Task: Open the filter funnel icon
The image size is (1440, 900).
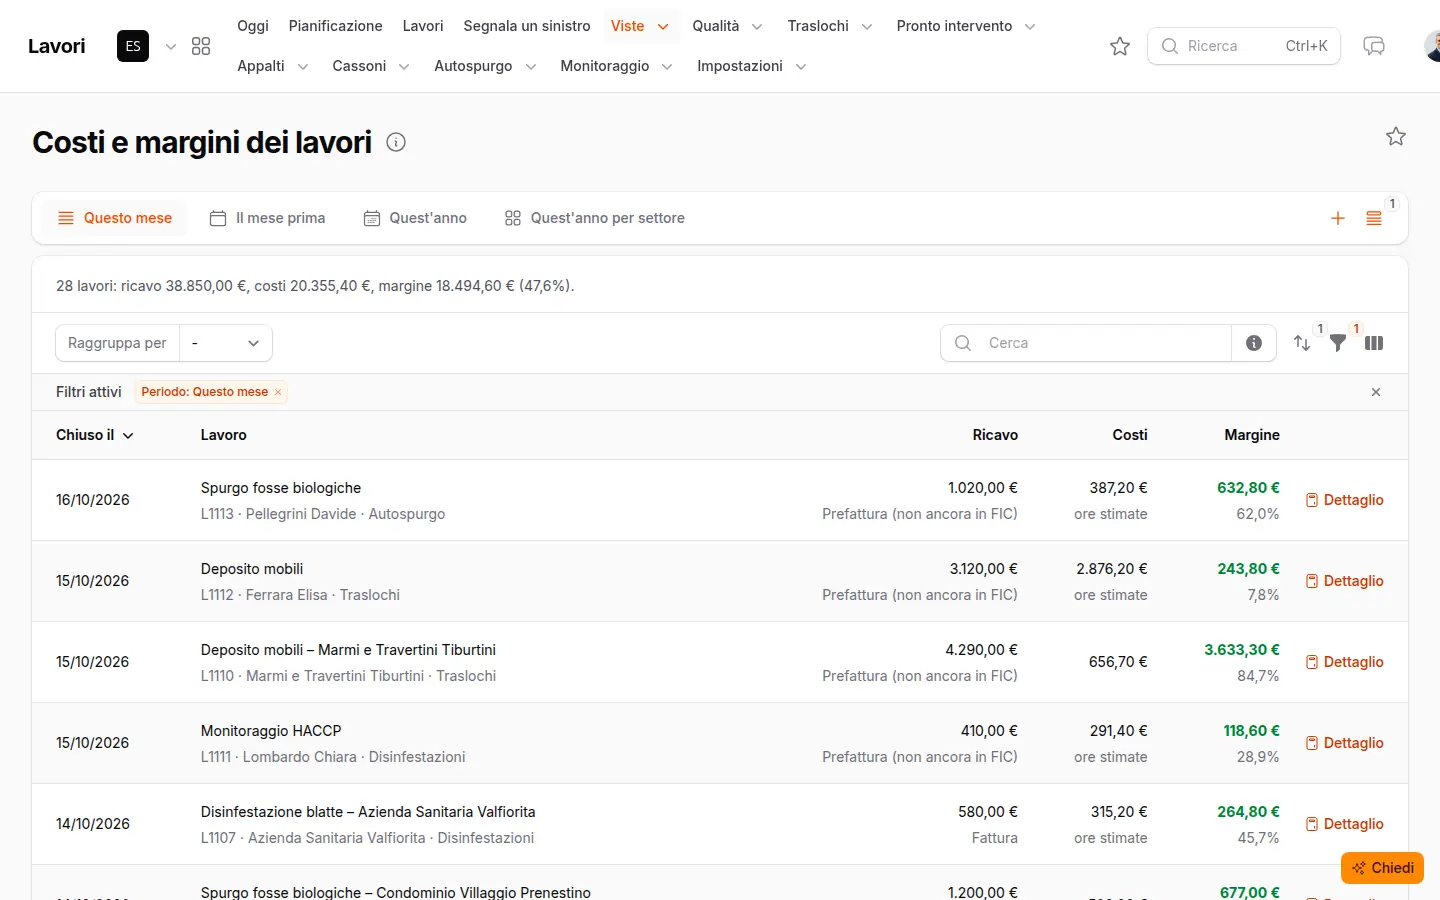Action: tap(1338, 343)
